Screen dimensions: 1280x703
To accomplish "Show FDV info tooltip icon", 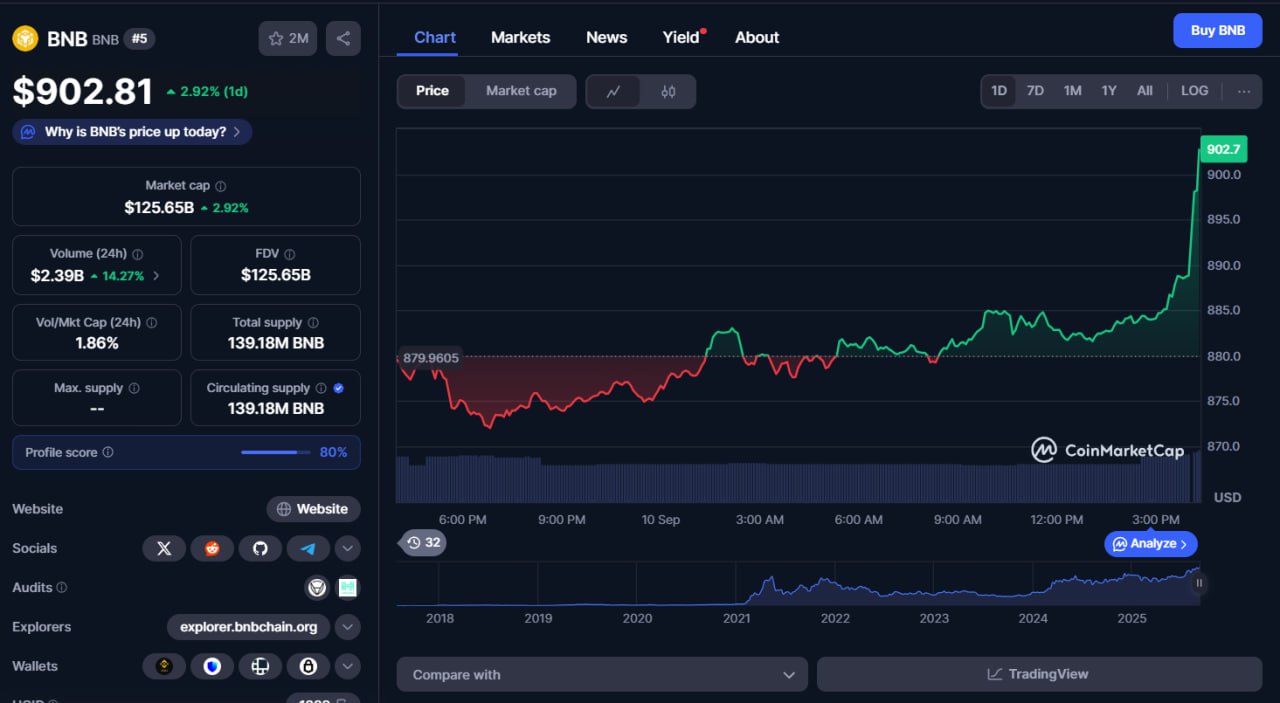I will click(x=290, y=254).
